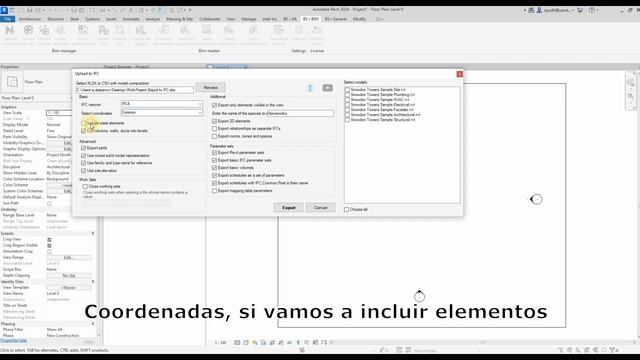This screenshot has width=640, height=360.
Task: Click the floor plan type thumbnail in Properties
Action: [x=12, y=82]
